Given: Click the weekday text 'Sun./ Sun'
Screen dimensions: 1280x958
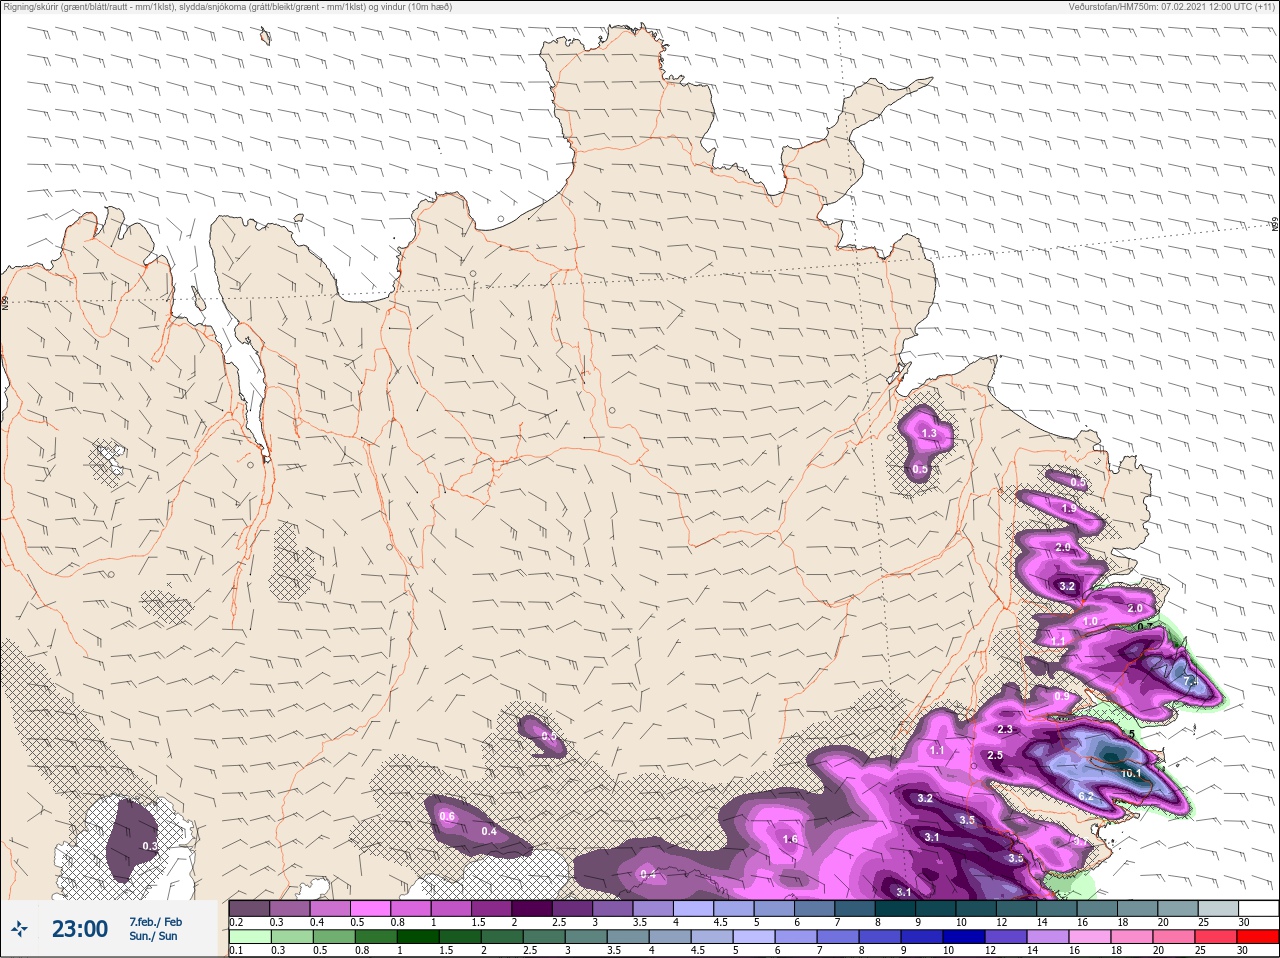Looking at the screenshot, I should [153, 936].
